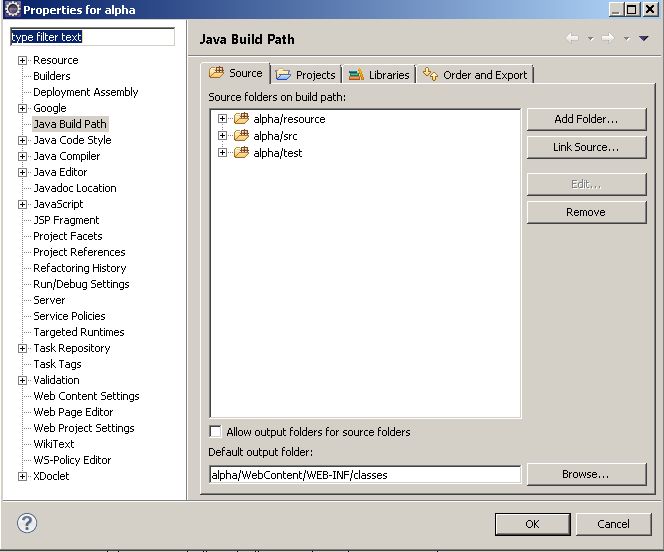Select Refactoring History tree item
This screenshot has height=552, width=664.
80,268
